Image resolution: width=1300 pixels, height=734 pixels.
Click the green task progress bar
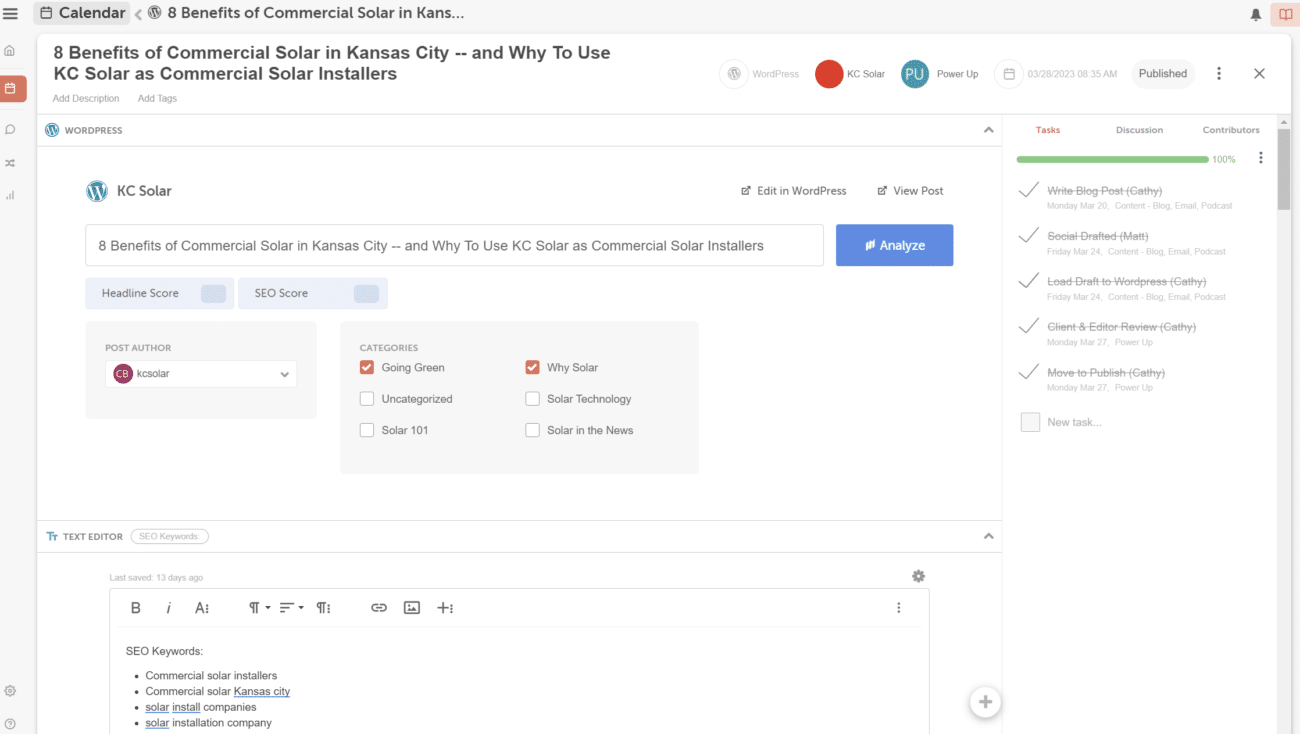pos(1112,159)
